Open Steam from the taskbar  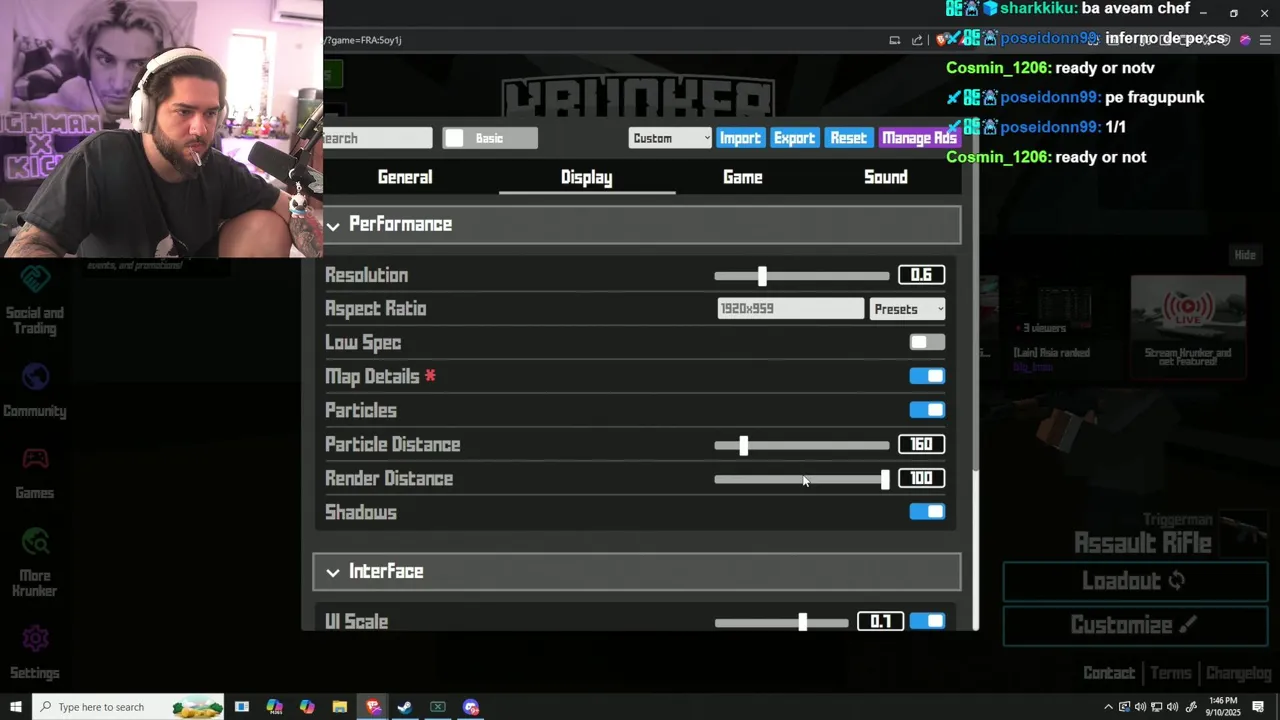[405, 707]
